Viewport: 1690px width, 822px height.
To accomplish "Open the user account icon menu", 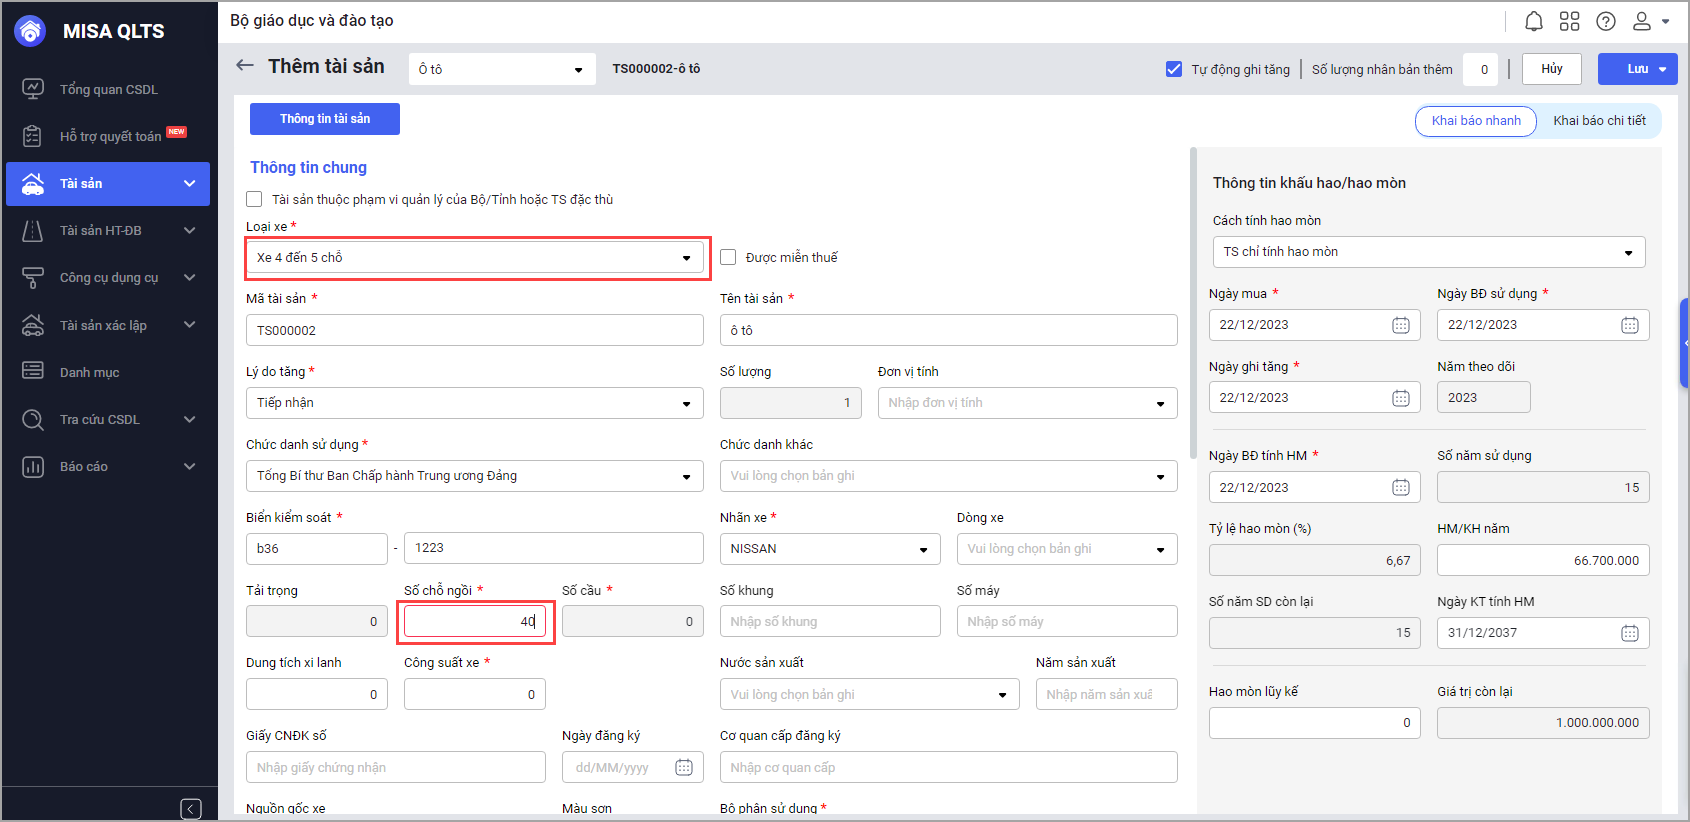I will click(1649, 21).
